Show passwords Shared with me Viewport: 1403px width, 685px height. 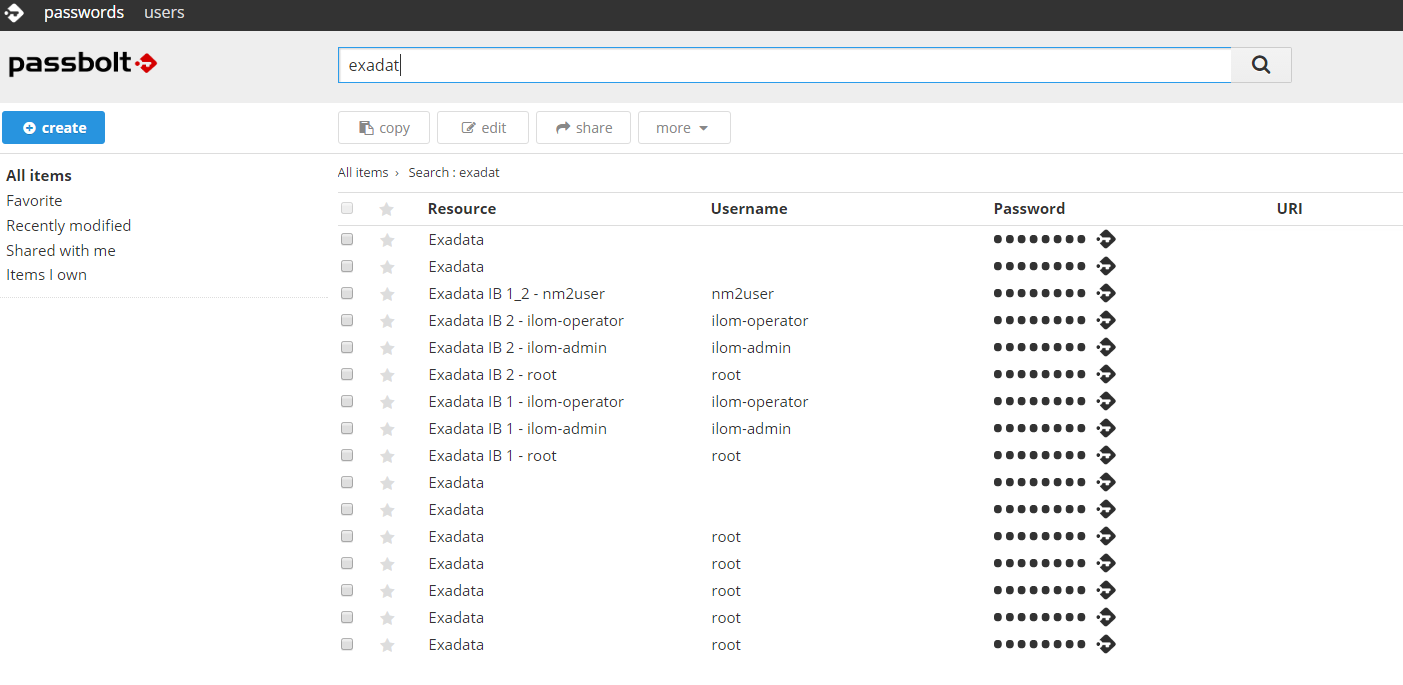pos(61,251)
